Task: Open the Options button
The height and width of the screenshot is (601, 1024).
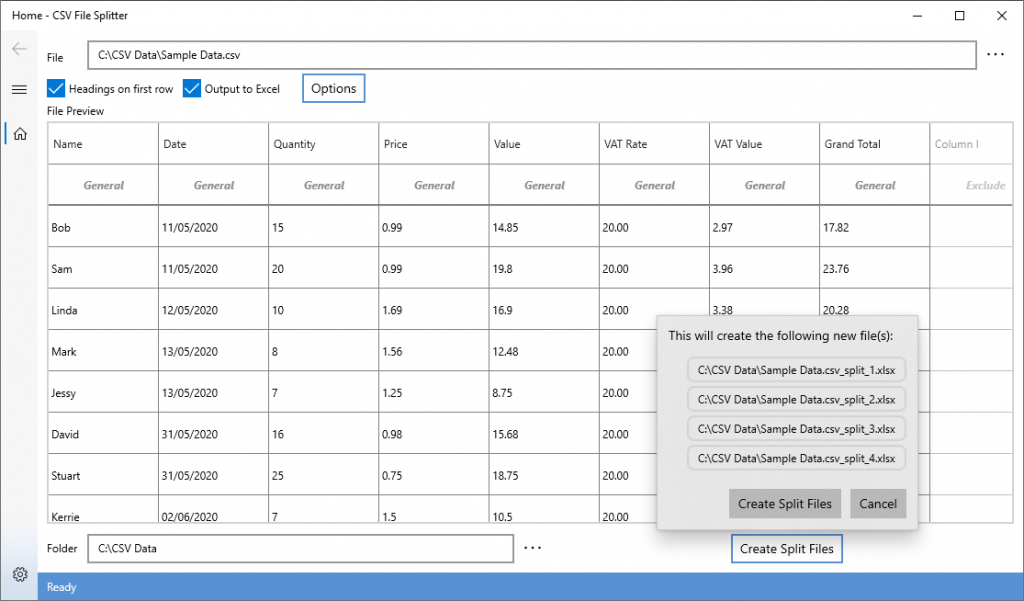Action: pos(333,89)
